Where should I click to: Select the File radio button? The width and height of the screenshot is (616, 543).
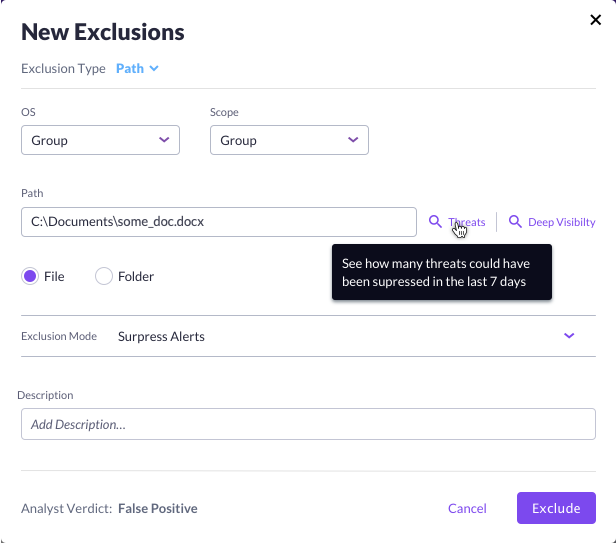click(x=30, y=276)
